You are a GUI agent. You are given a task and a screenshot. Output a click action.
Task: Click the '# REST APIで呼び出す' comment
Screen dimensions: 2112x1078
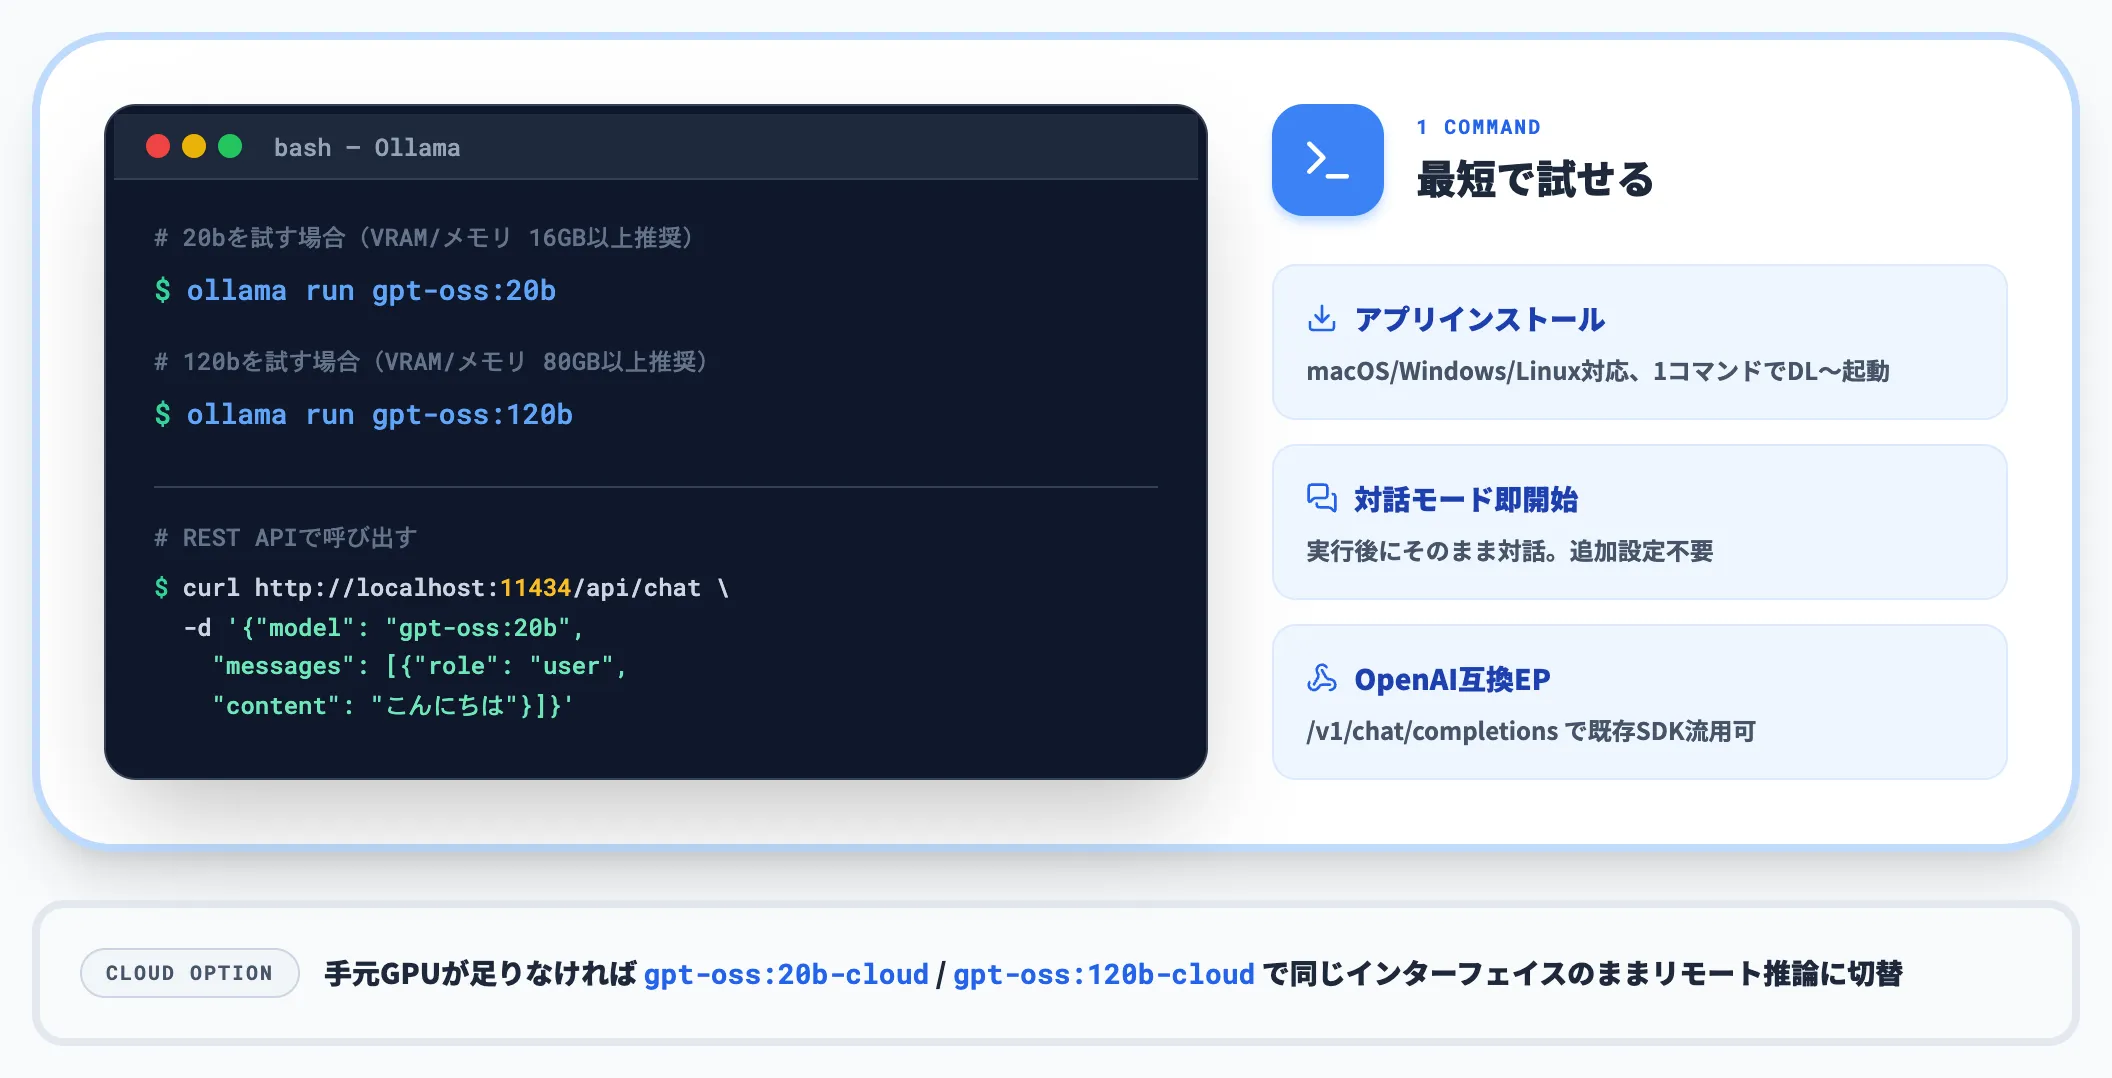[286, 537]
